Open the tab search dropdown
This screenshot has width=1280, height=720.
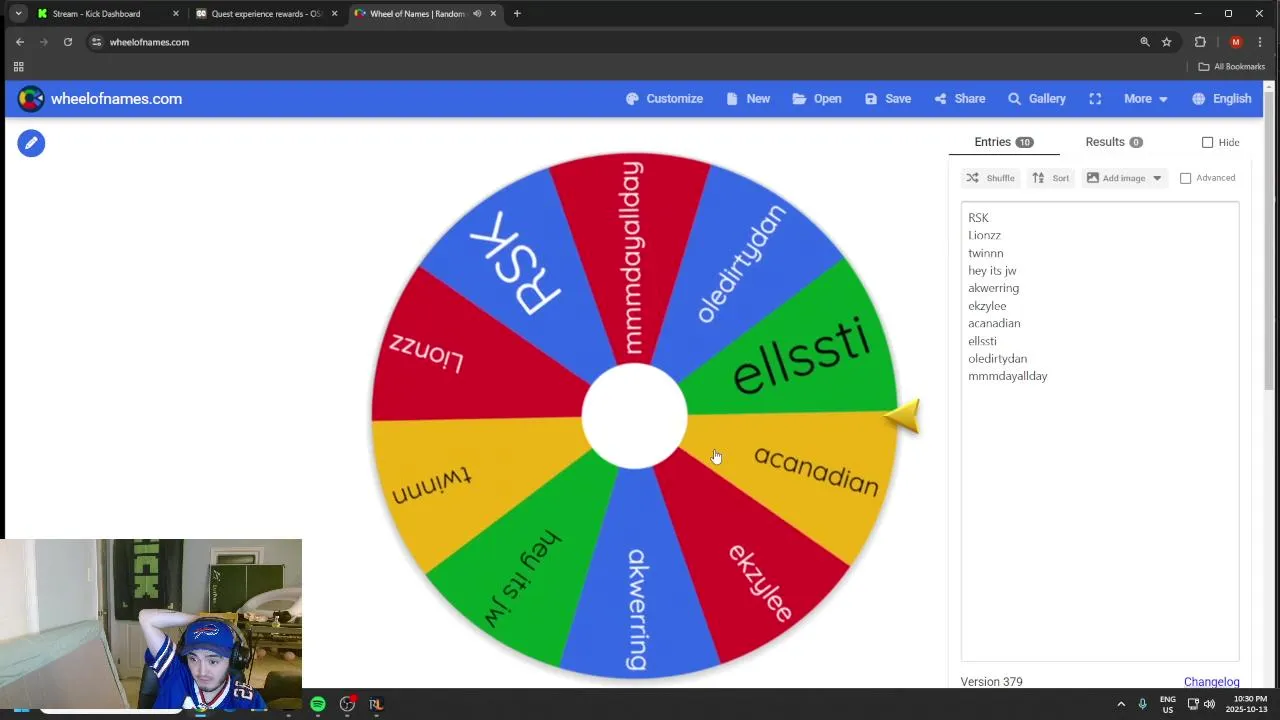pyautogui.click(x=18, y=14)
